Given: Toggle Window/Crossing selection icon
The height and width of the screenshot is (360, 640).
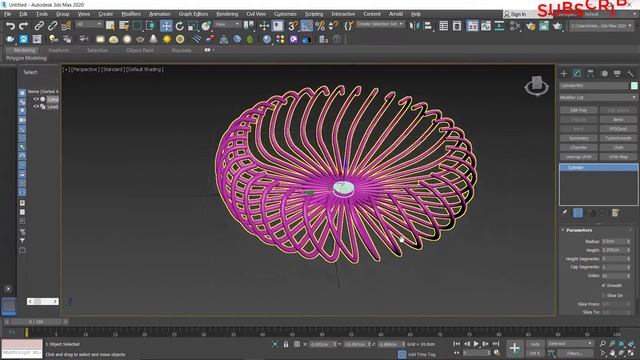Looking at the screenshot, I should (150, 26).
